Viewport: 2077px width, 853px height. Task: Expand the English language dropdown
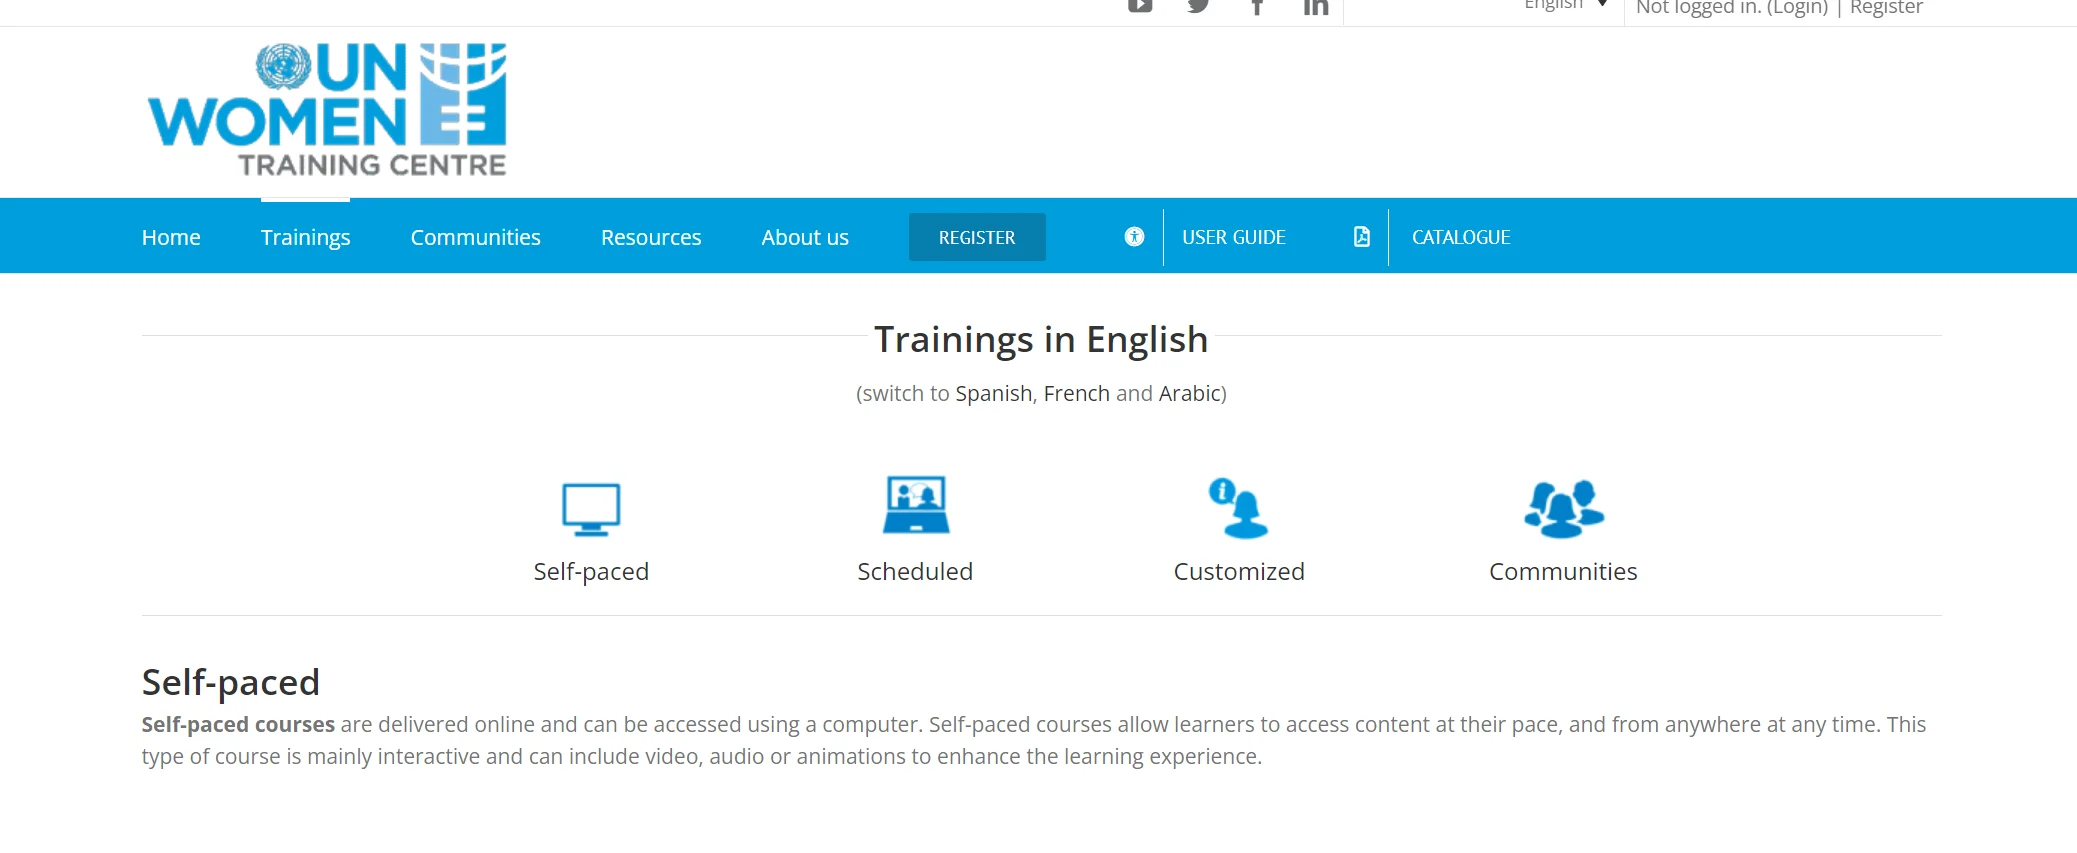pos(1564,6)
